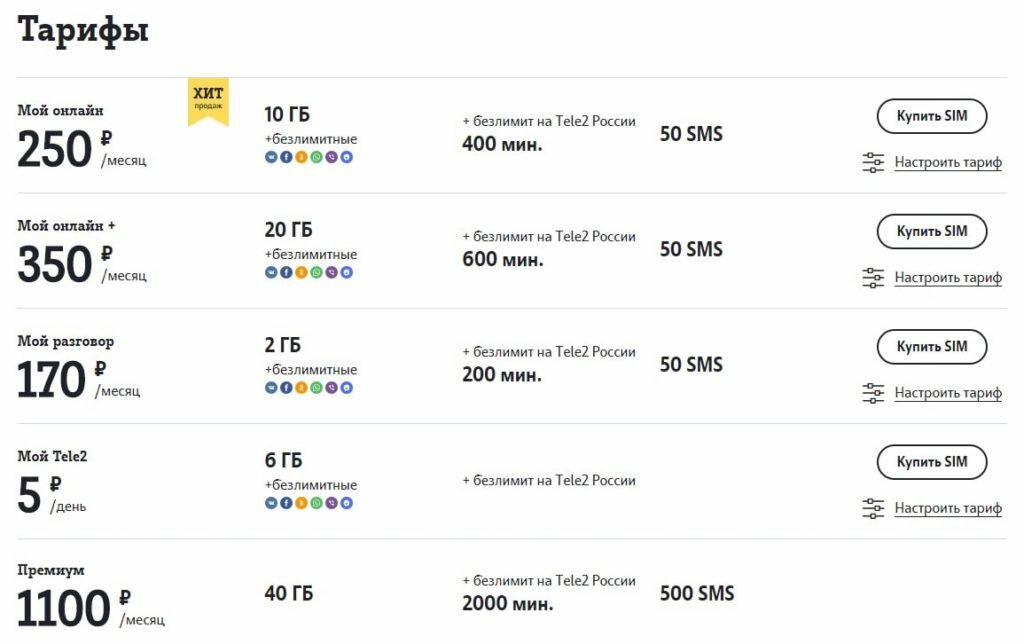Click the WhatsApp icon in Мой онлайн + row
Screen dimensions: 1024x644
[x=316, y=272]
